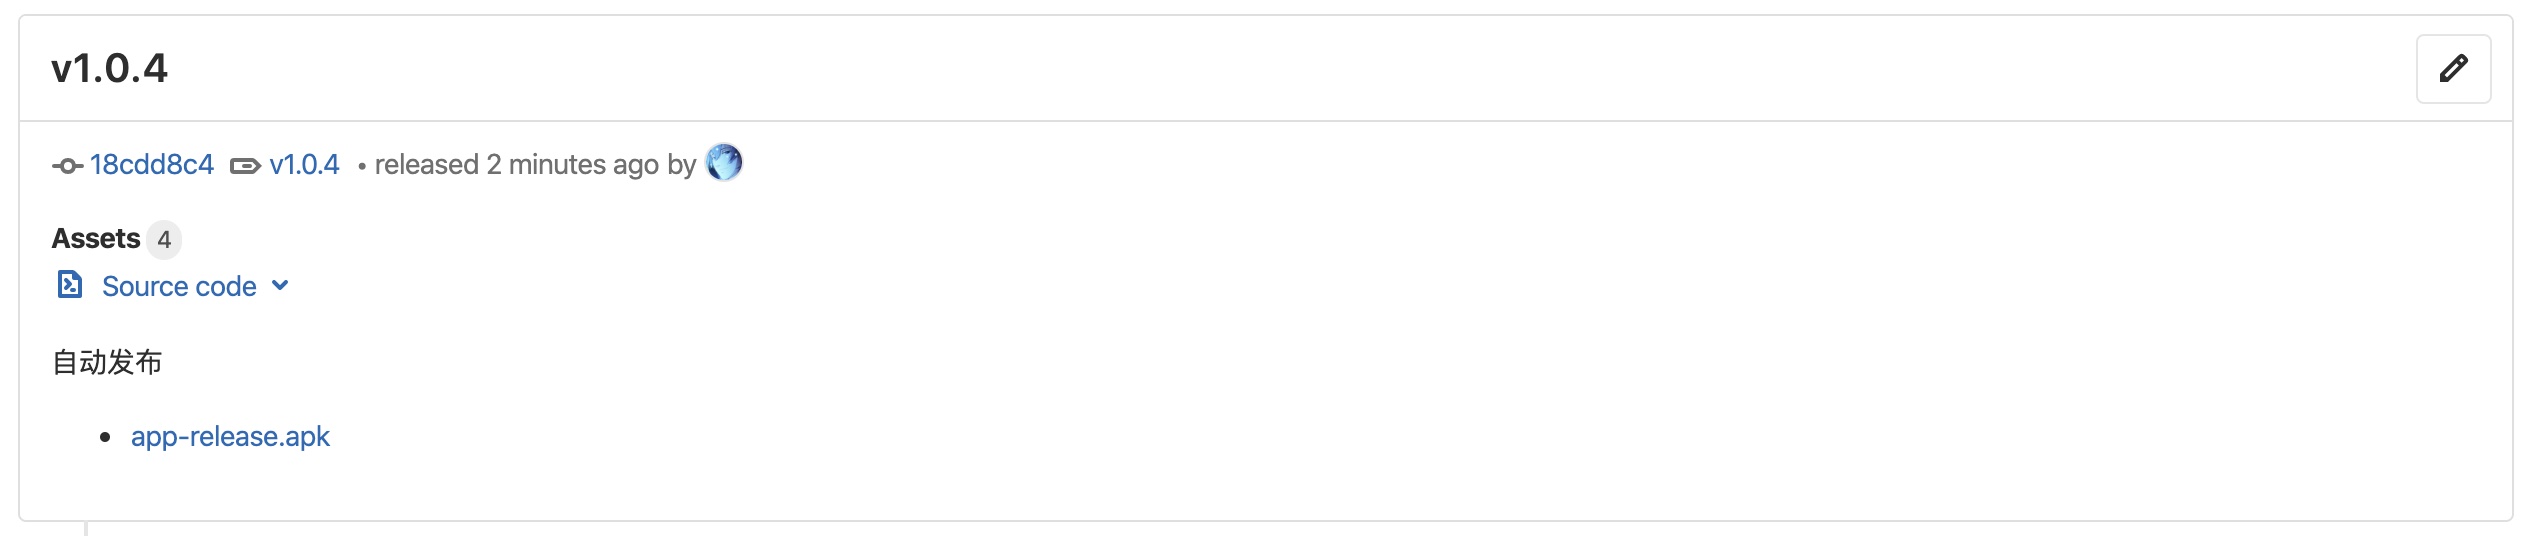Click the Source code link text
The width and height of the screenshot is (2542, 536).
pyautogui.click(x=179, y=287)
